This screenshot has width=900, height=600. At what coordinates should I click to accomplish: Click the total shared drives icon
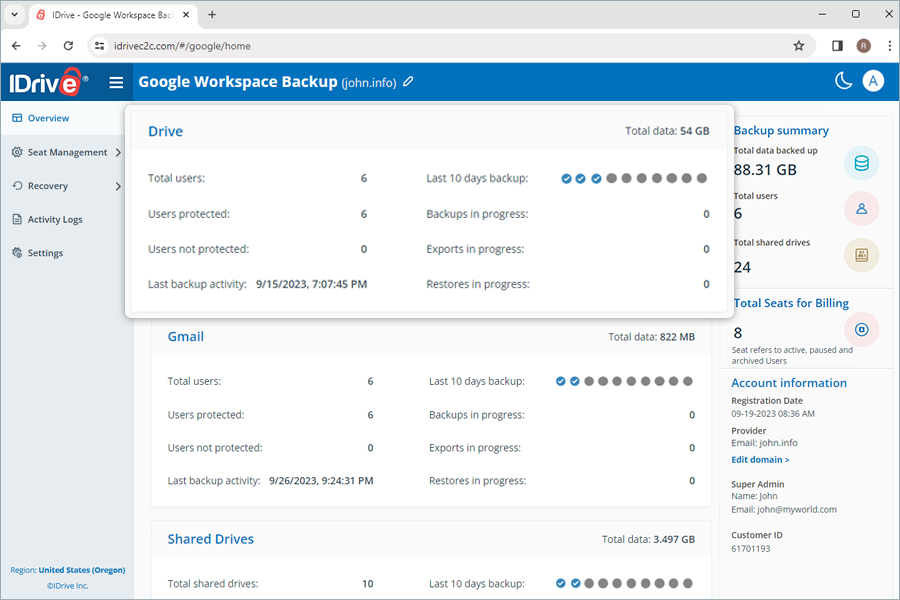[861, 256]
